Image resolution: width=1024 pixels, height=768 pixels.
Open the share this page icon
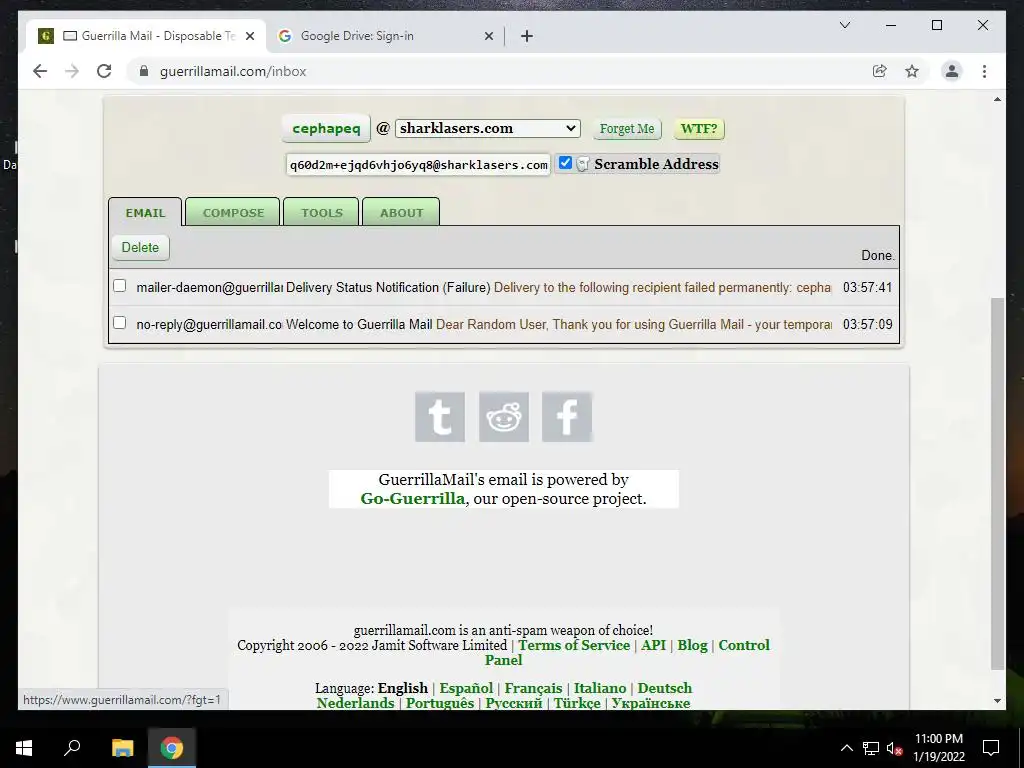click(x=880, y=71)
